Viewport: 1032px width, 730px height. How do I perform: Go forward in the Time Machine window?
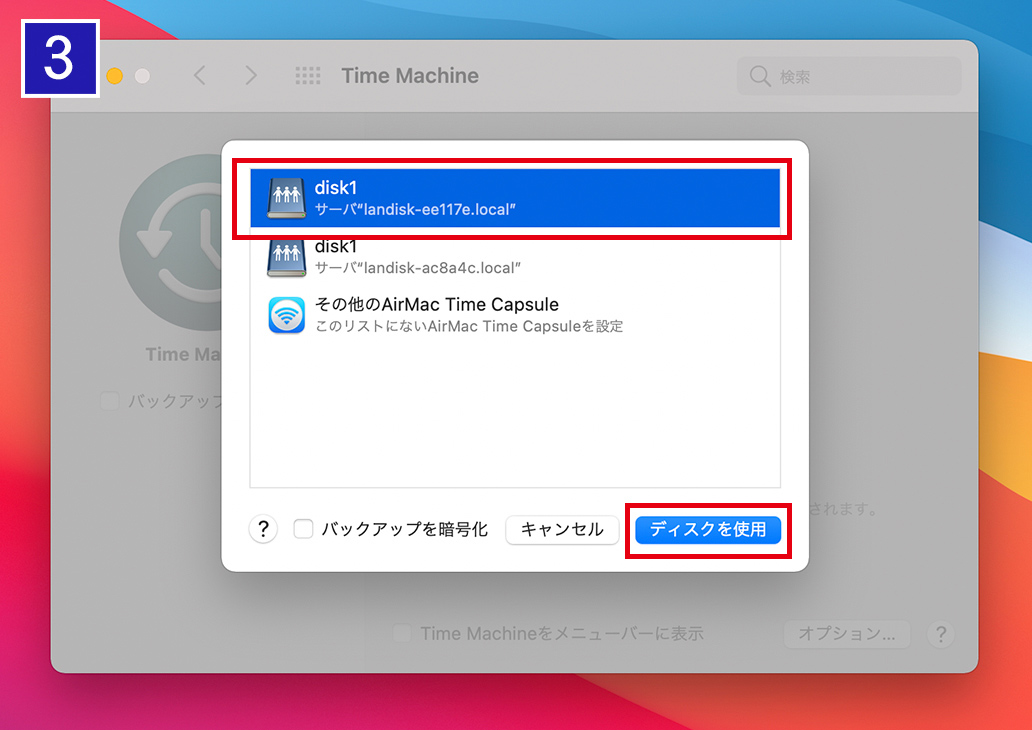point(251,76)
